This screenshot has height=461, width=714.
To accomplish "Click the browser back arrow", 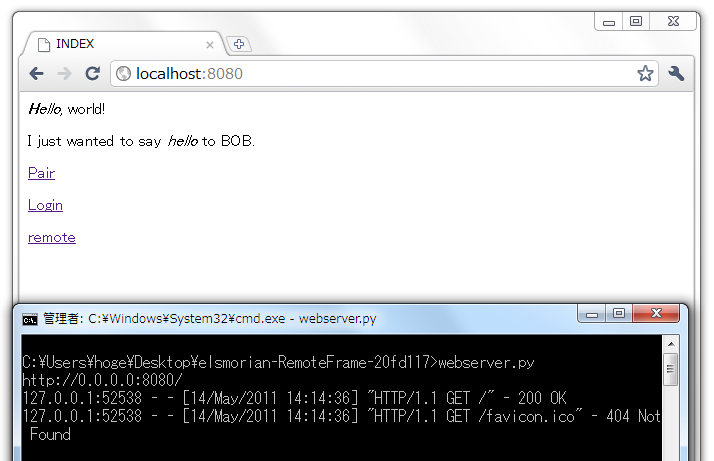I will pyautogui.click(x=36, y=73).
